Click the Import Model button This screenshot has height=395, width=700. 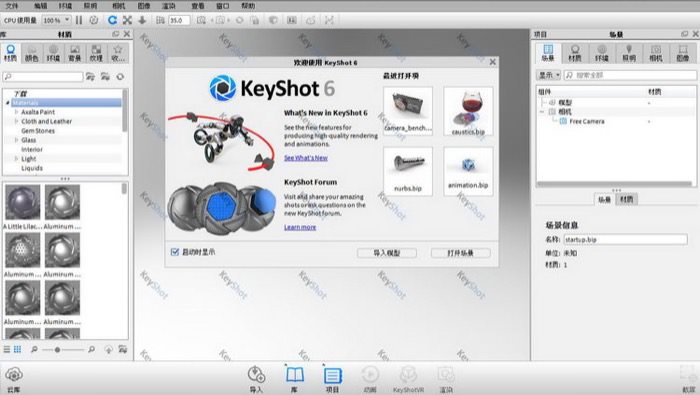pyautogui.click(x=387, y=253)
